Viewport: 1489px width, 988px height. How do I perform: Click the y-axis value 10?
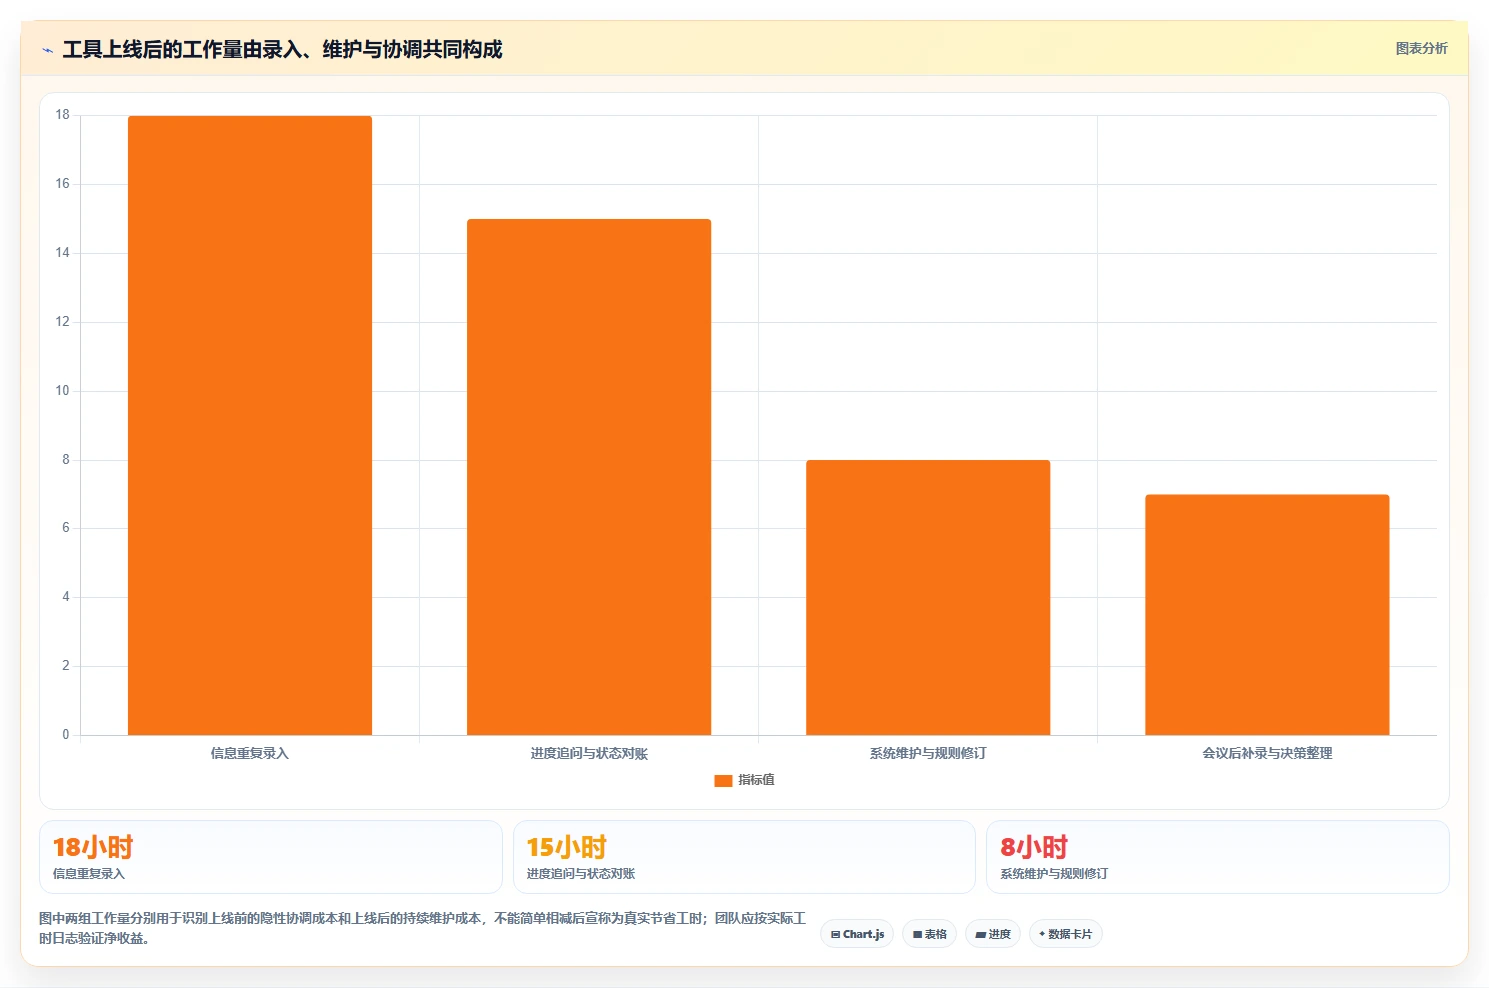click(x=63, y=391)
